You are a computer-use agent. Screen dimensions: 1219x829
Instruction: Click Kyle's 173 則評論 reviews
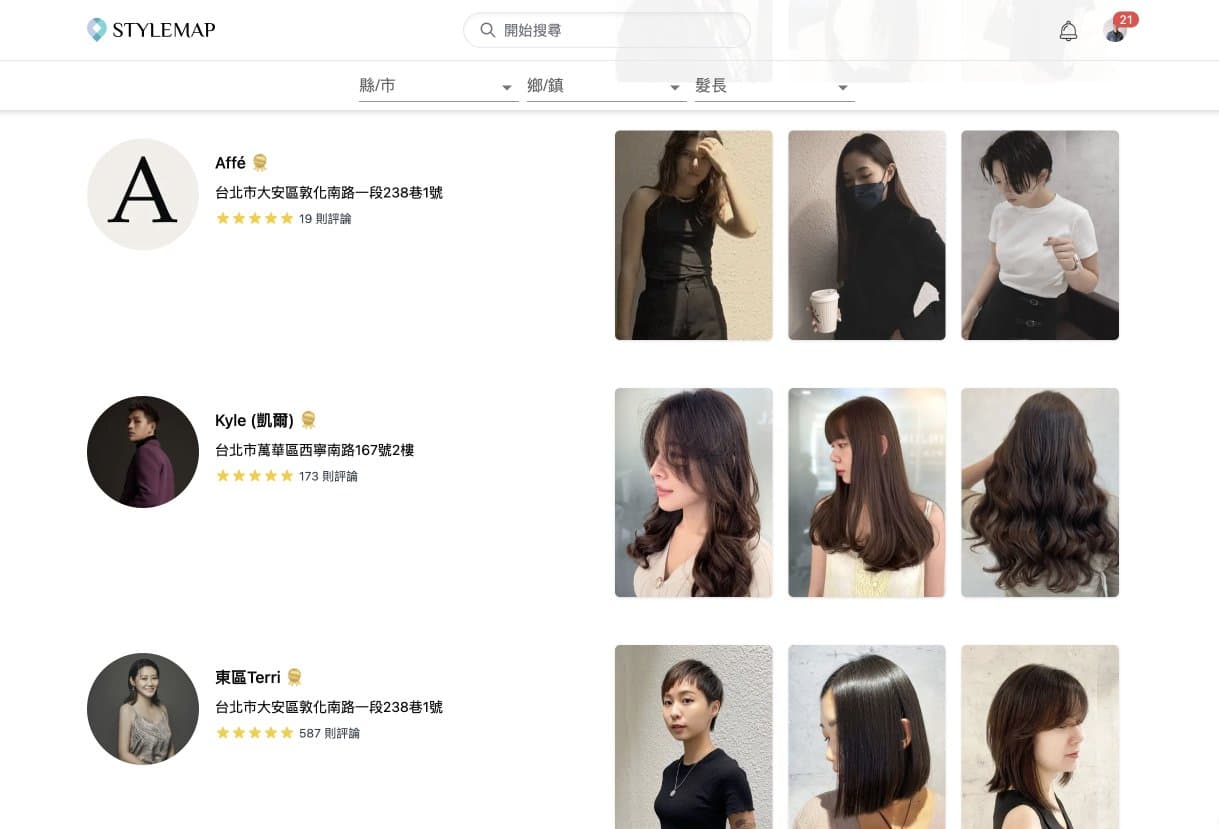pos(328,476)
